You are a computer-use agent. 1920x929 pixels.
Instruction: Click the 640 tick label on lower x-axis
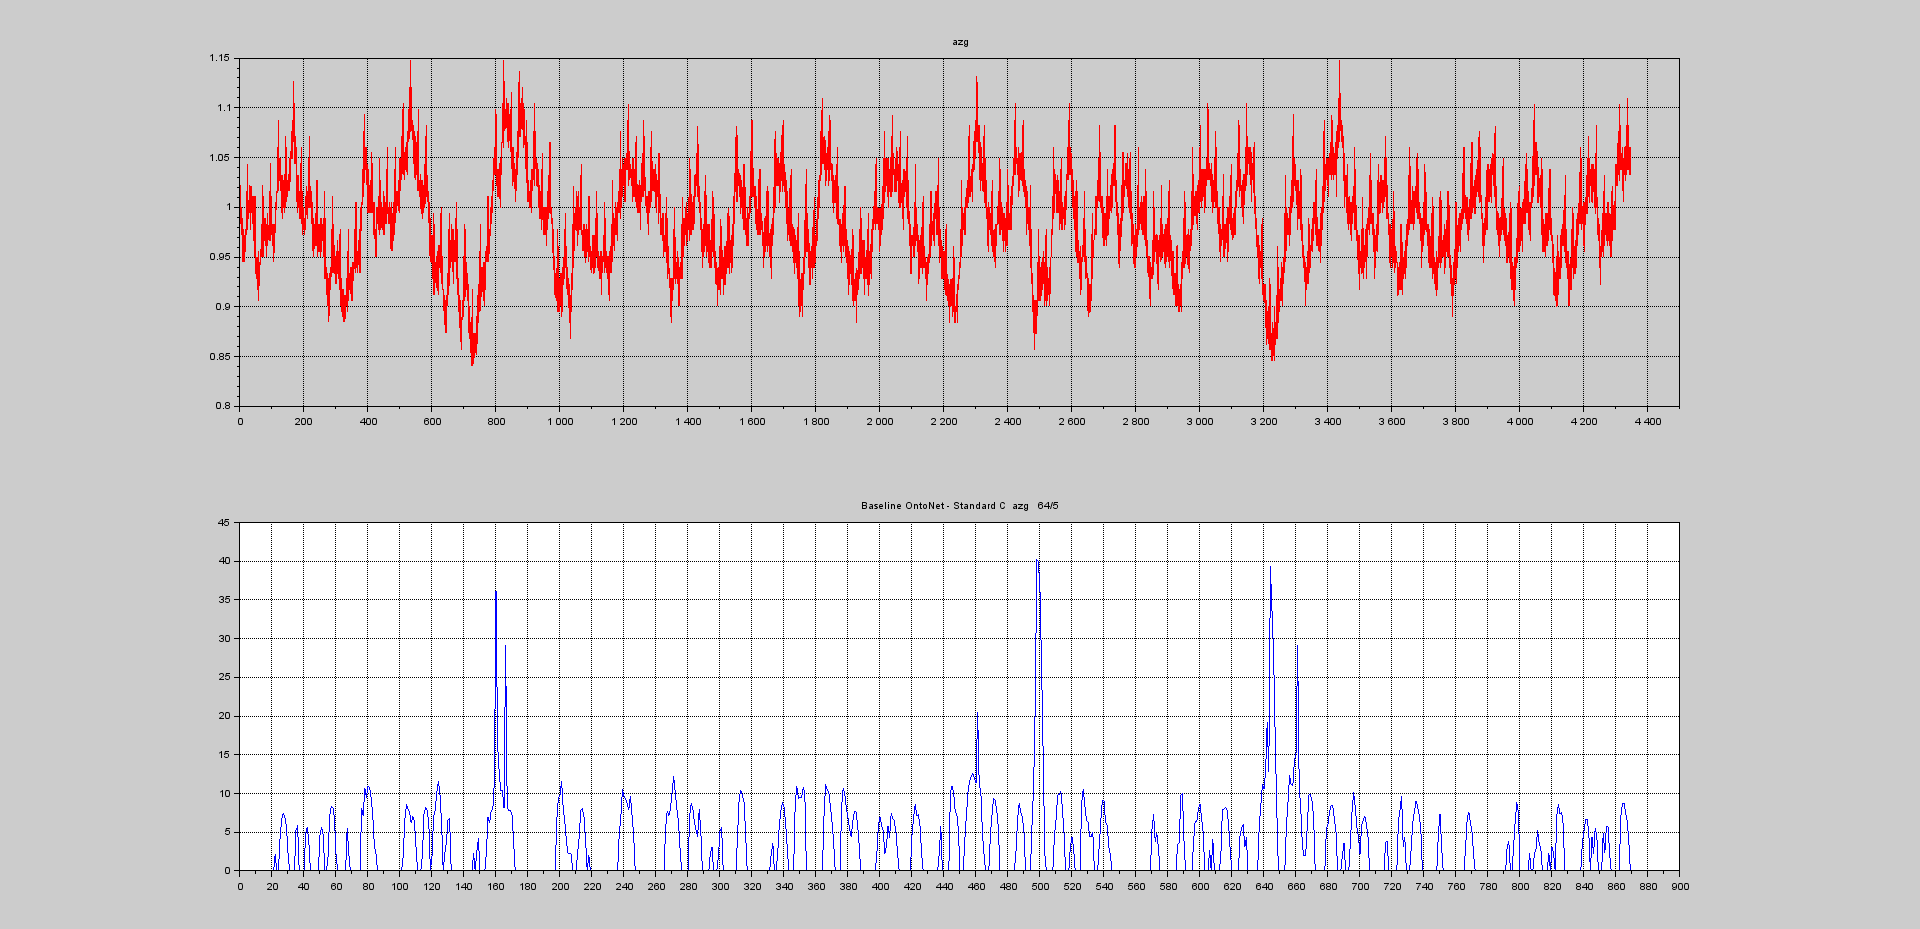pyautogui.click(x=1264, y=886)
